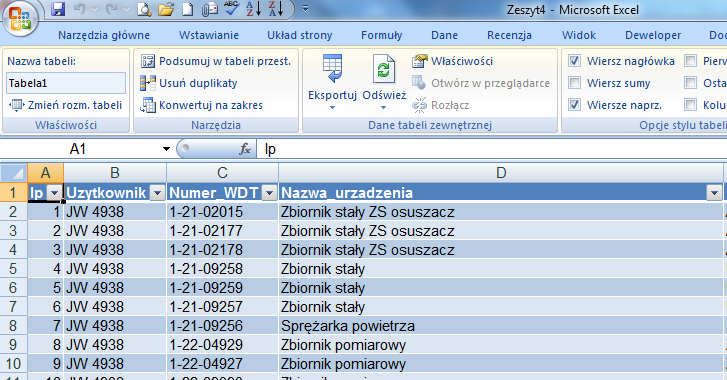Viewport: 727px width, 380px height.
Task: Open the Customize Quick Access Toolbar arrow
Action: click(x=306, y=8)
